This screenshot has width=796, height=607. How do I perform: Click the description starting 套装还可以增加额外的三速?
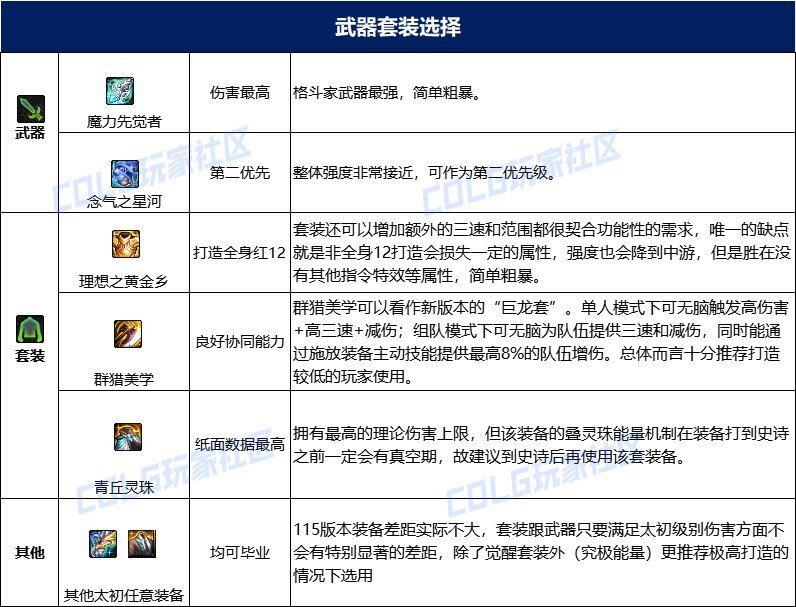pos(542,253)
